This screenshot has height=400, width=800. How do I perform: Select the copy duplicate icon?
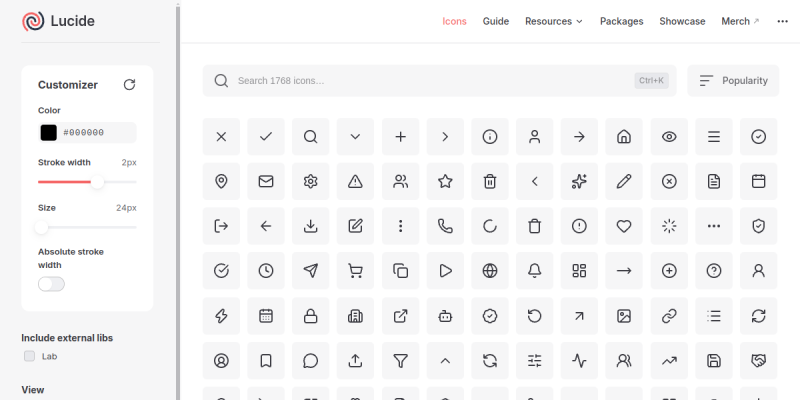coord(401,270)
